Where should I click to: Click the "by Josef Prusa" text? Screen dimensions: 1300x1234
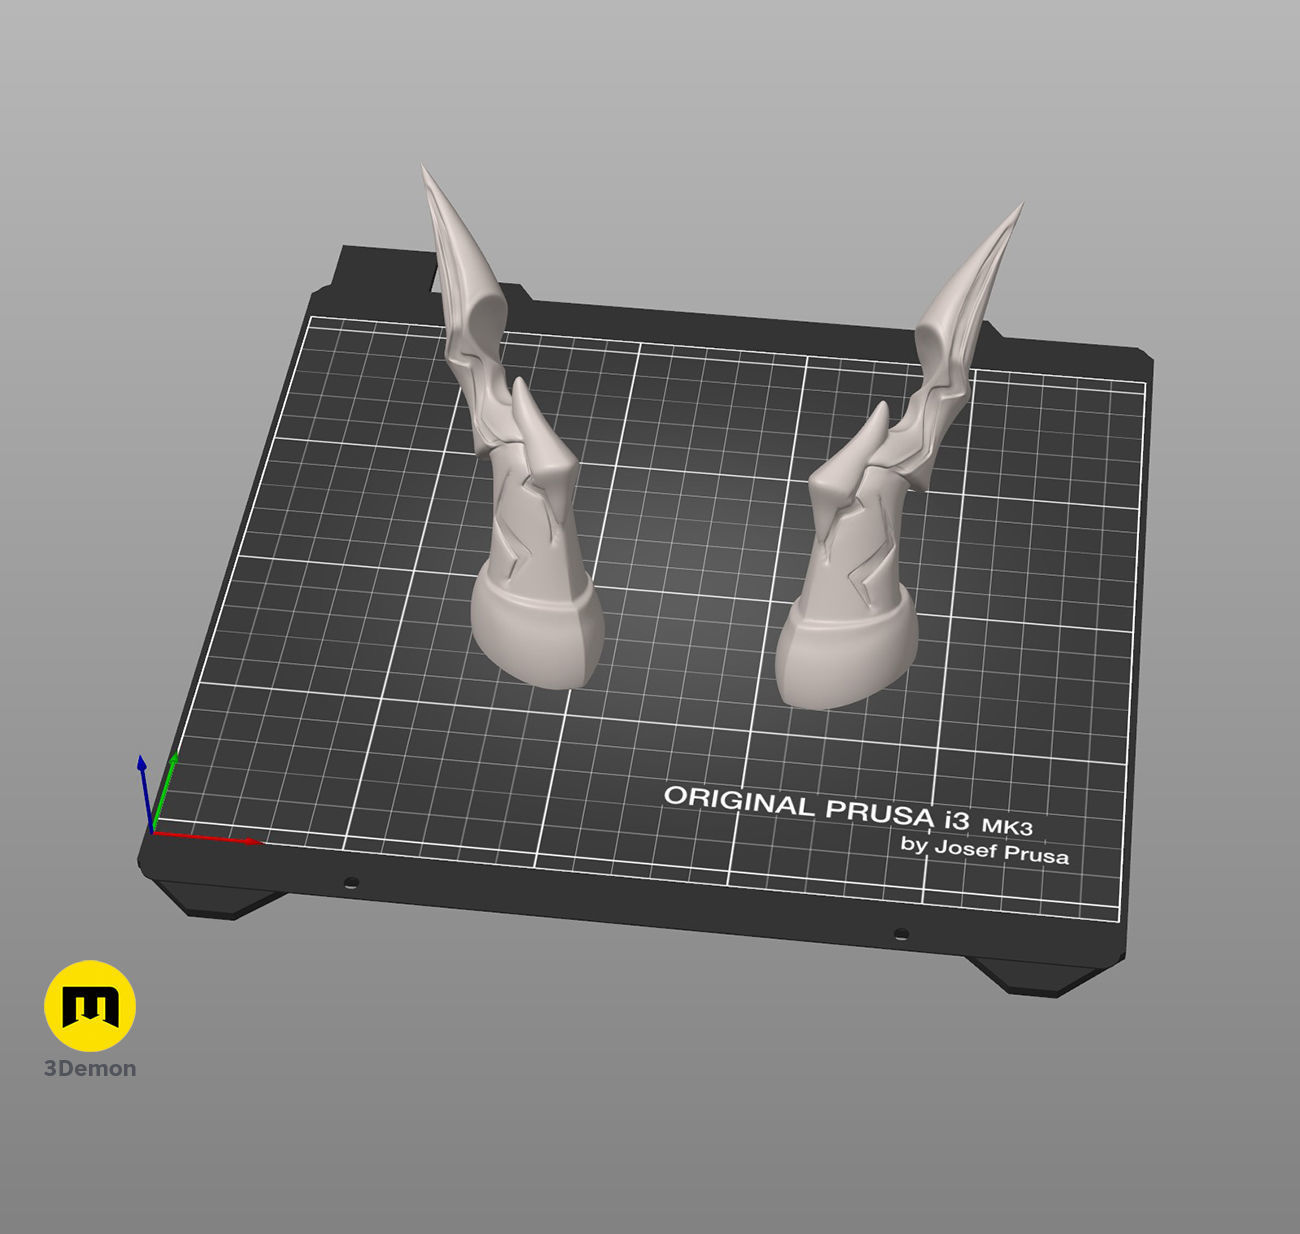point(984,851)
